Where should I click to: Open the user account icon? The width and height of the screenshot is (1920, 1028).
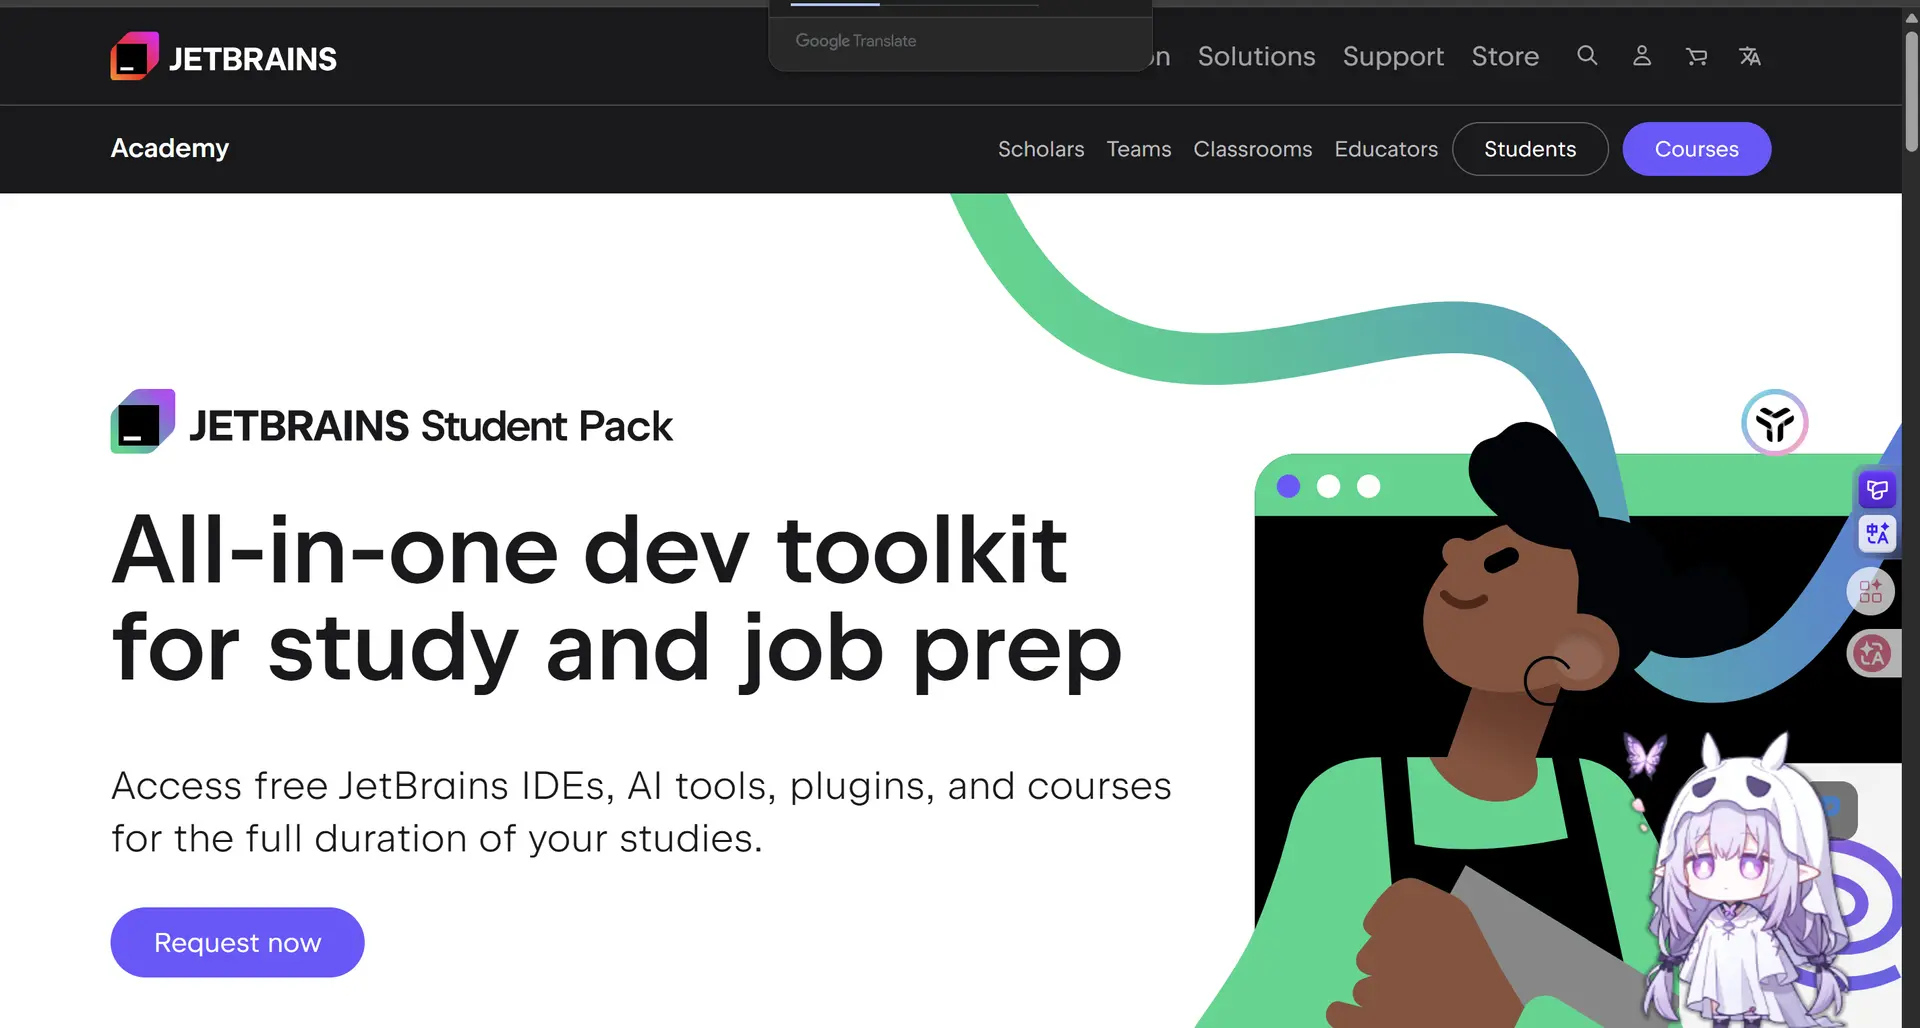1642,56
